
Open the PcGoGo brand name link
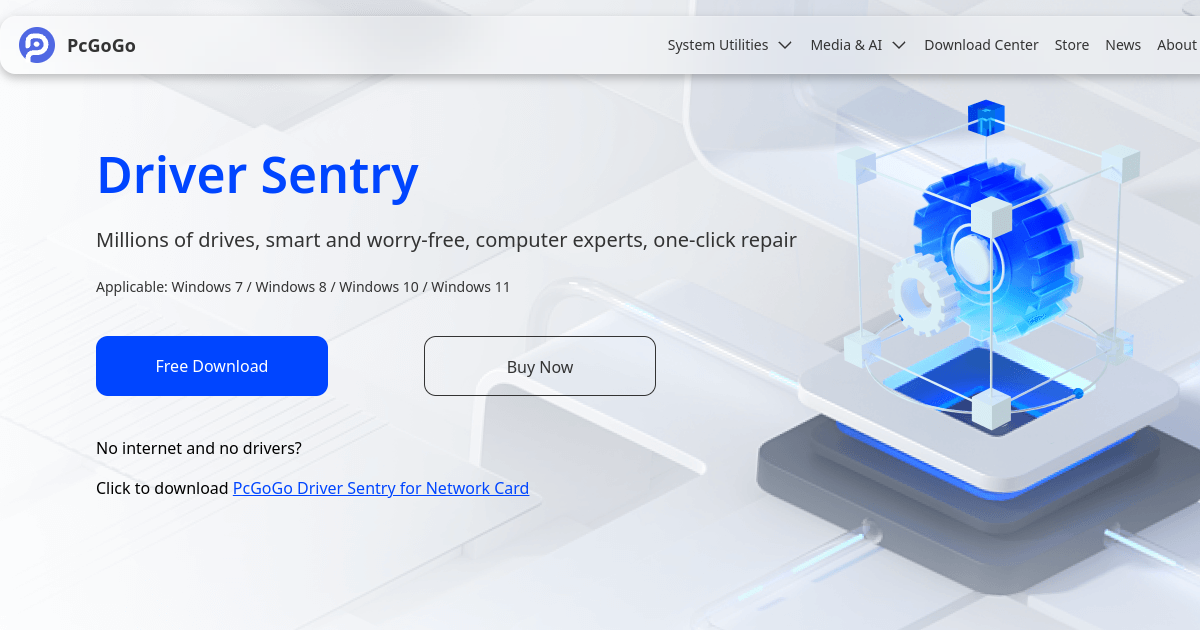coord(101,45)
